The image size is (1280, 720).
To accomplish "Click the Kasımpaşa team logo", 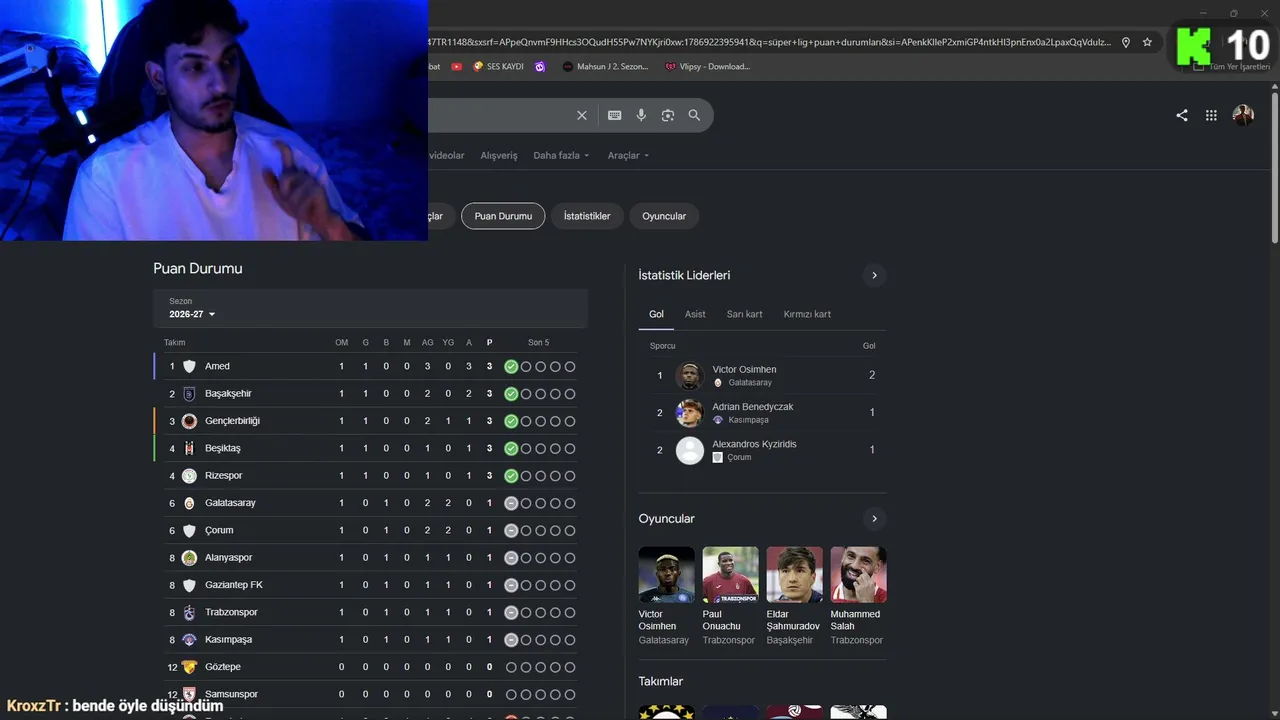I will pyautogui.click(x=189, y=640).
